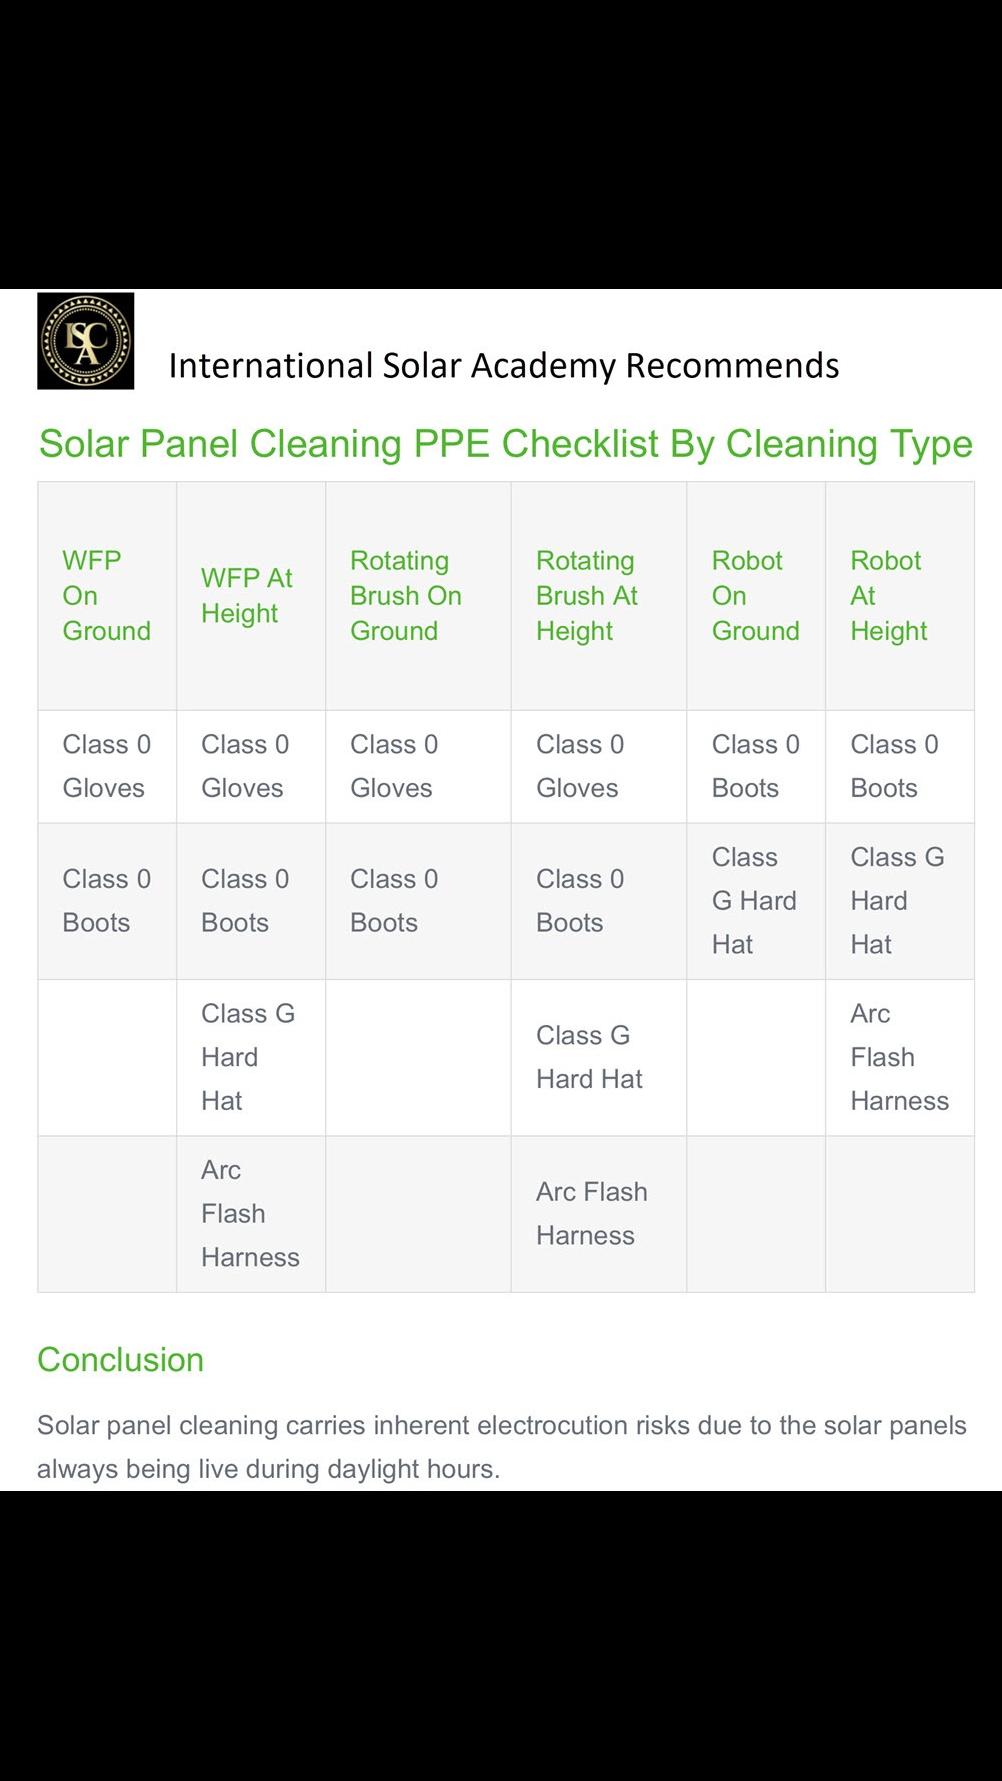Click Arc Flash Harness in Robot At Height column
This screenshot has height=1781, width=1002.
[x=900, y=1057]
